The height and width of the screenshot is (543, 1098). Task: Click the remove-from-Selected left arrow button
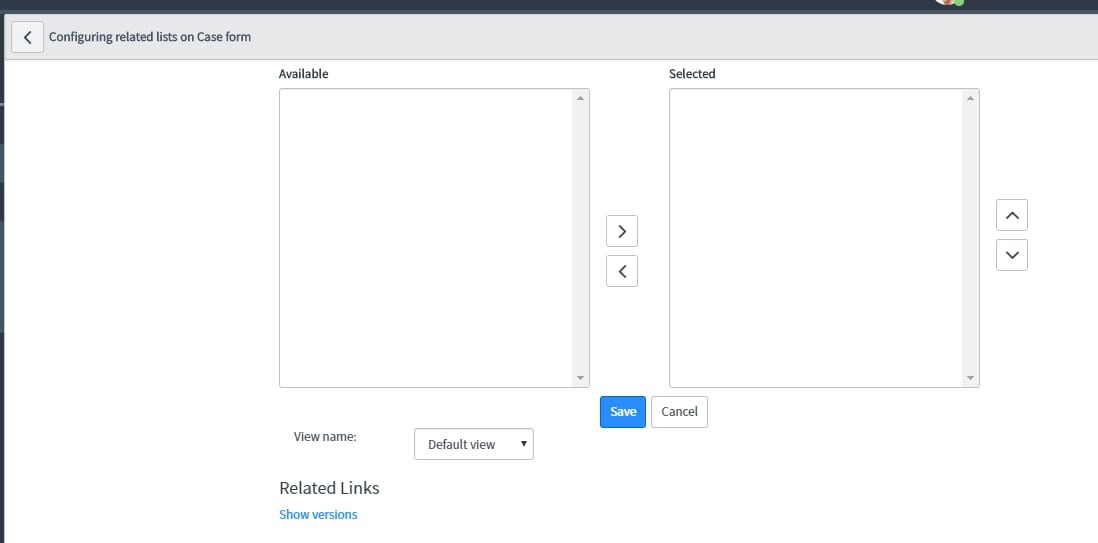(x=622, y=271)
